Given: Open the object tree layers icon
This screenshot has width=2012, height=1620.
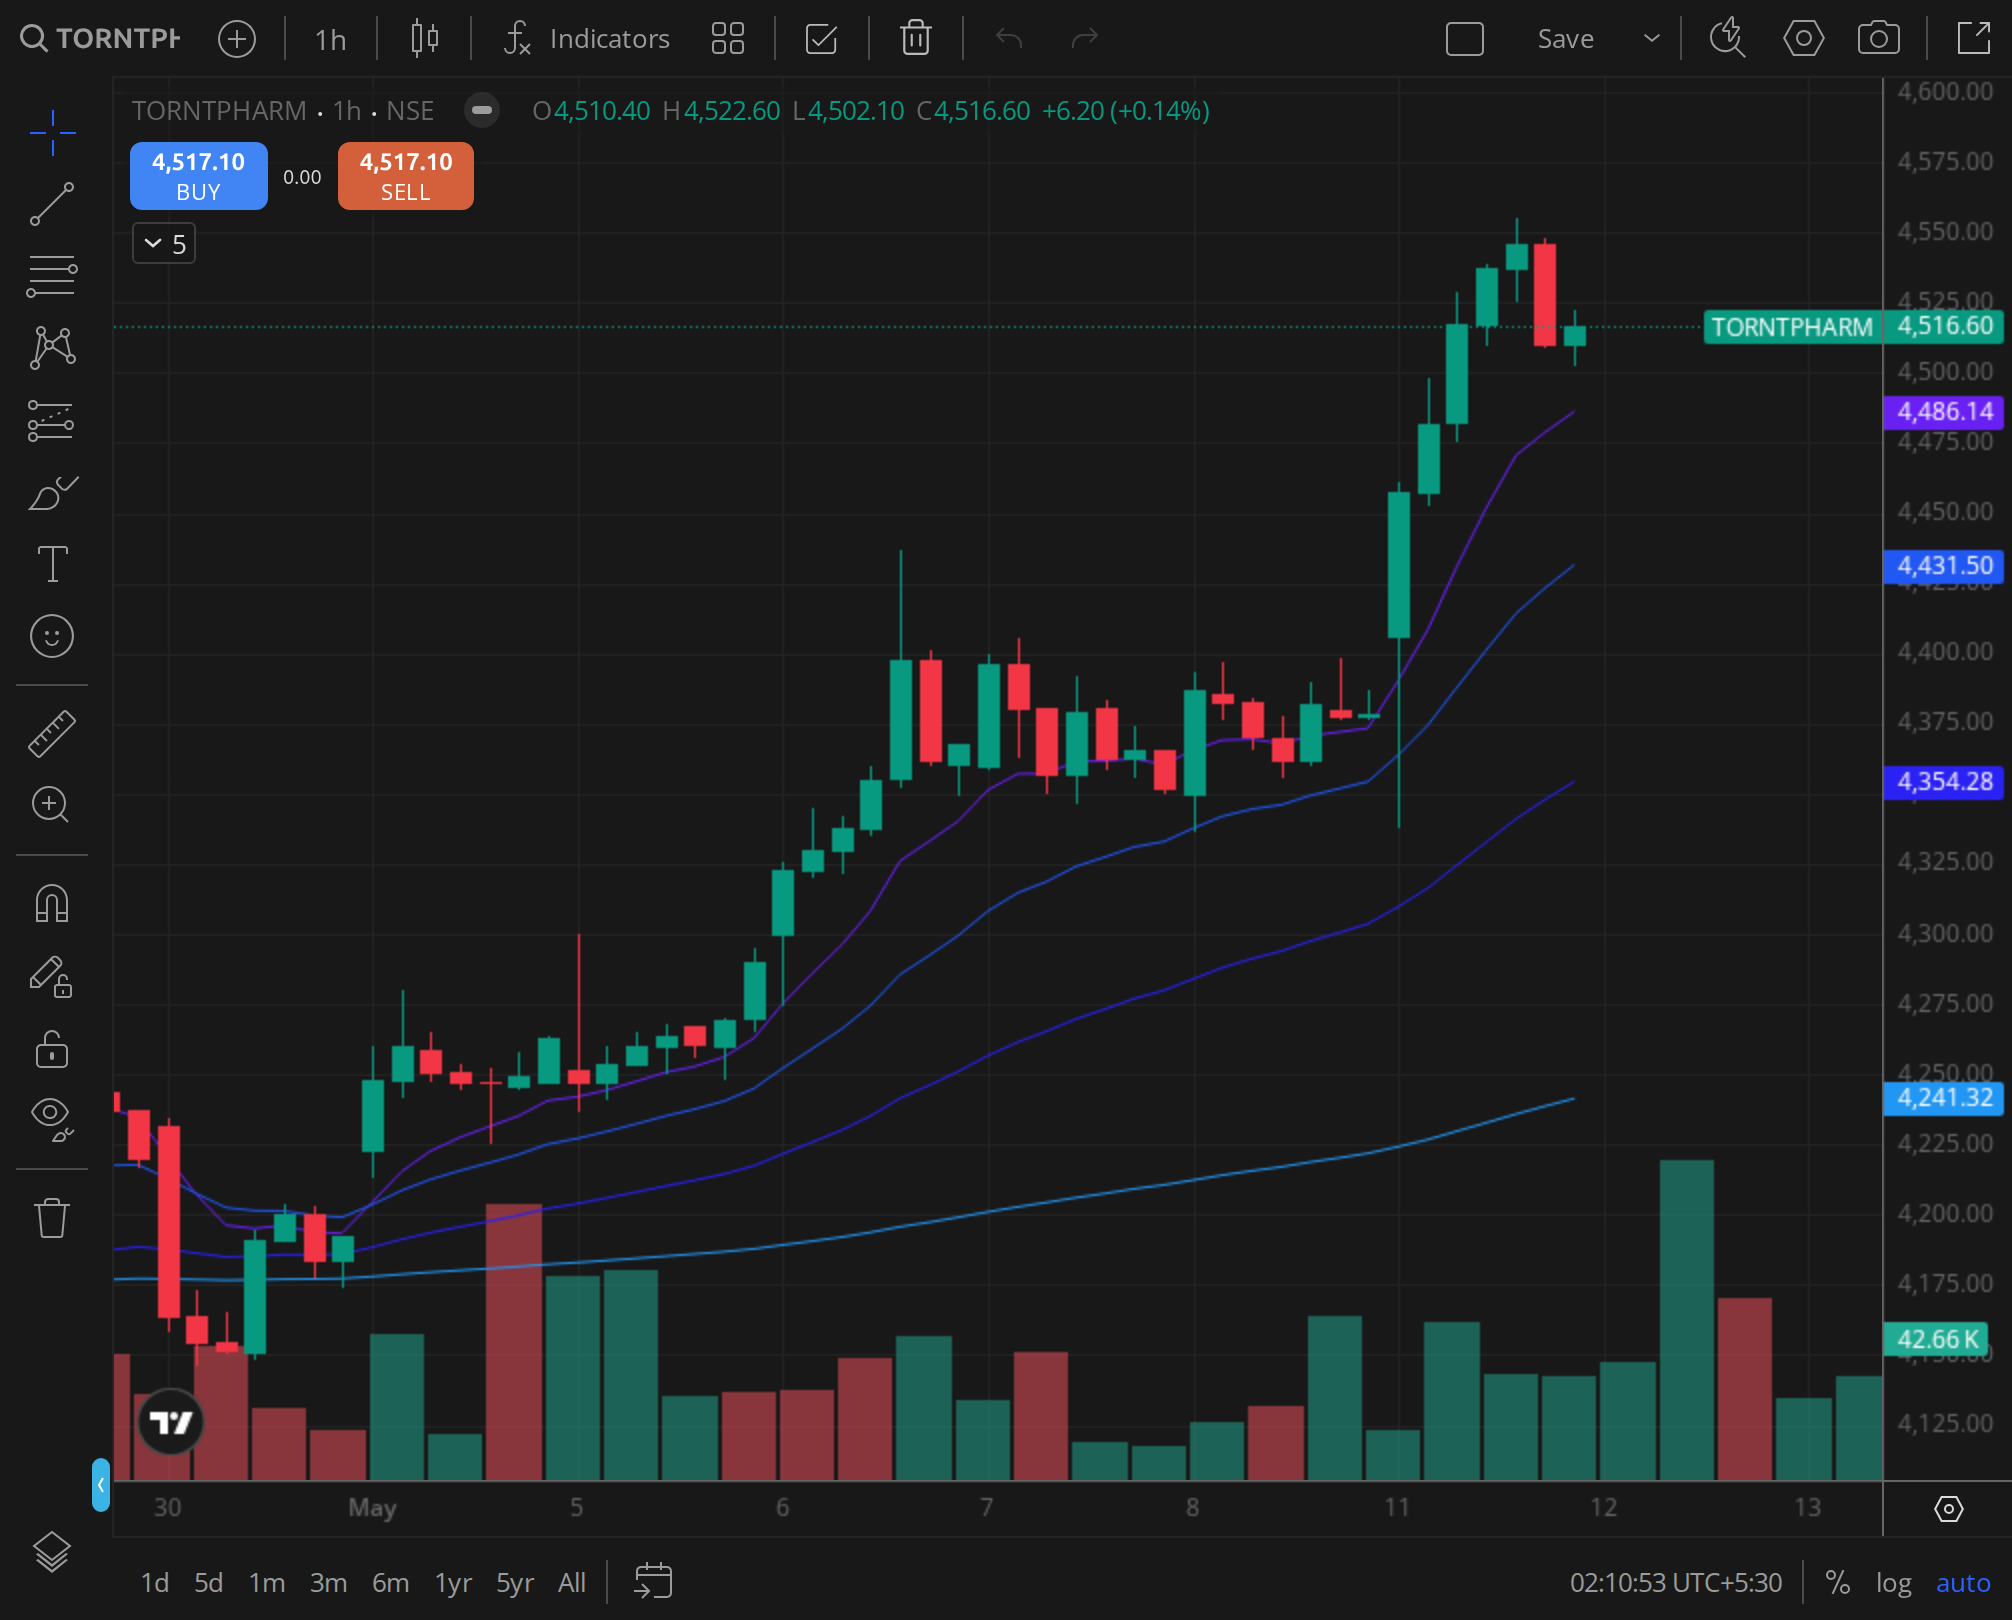Looking at the screenshot, I should pos(52,1552).
